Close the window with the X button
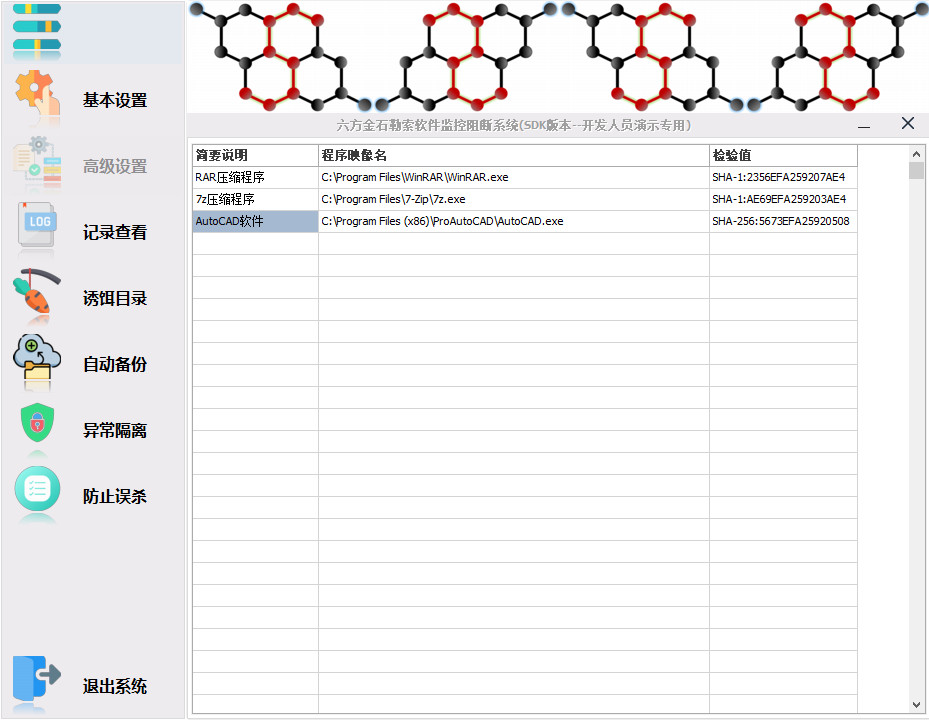 pos(908,123)
